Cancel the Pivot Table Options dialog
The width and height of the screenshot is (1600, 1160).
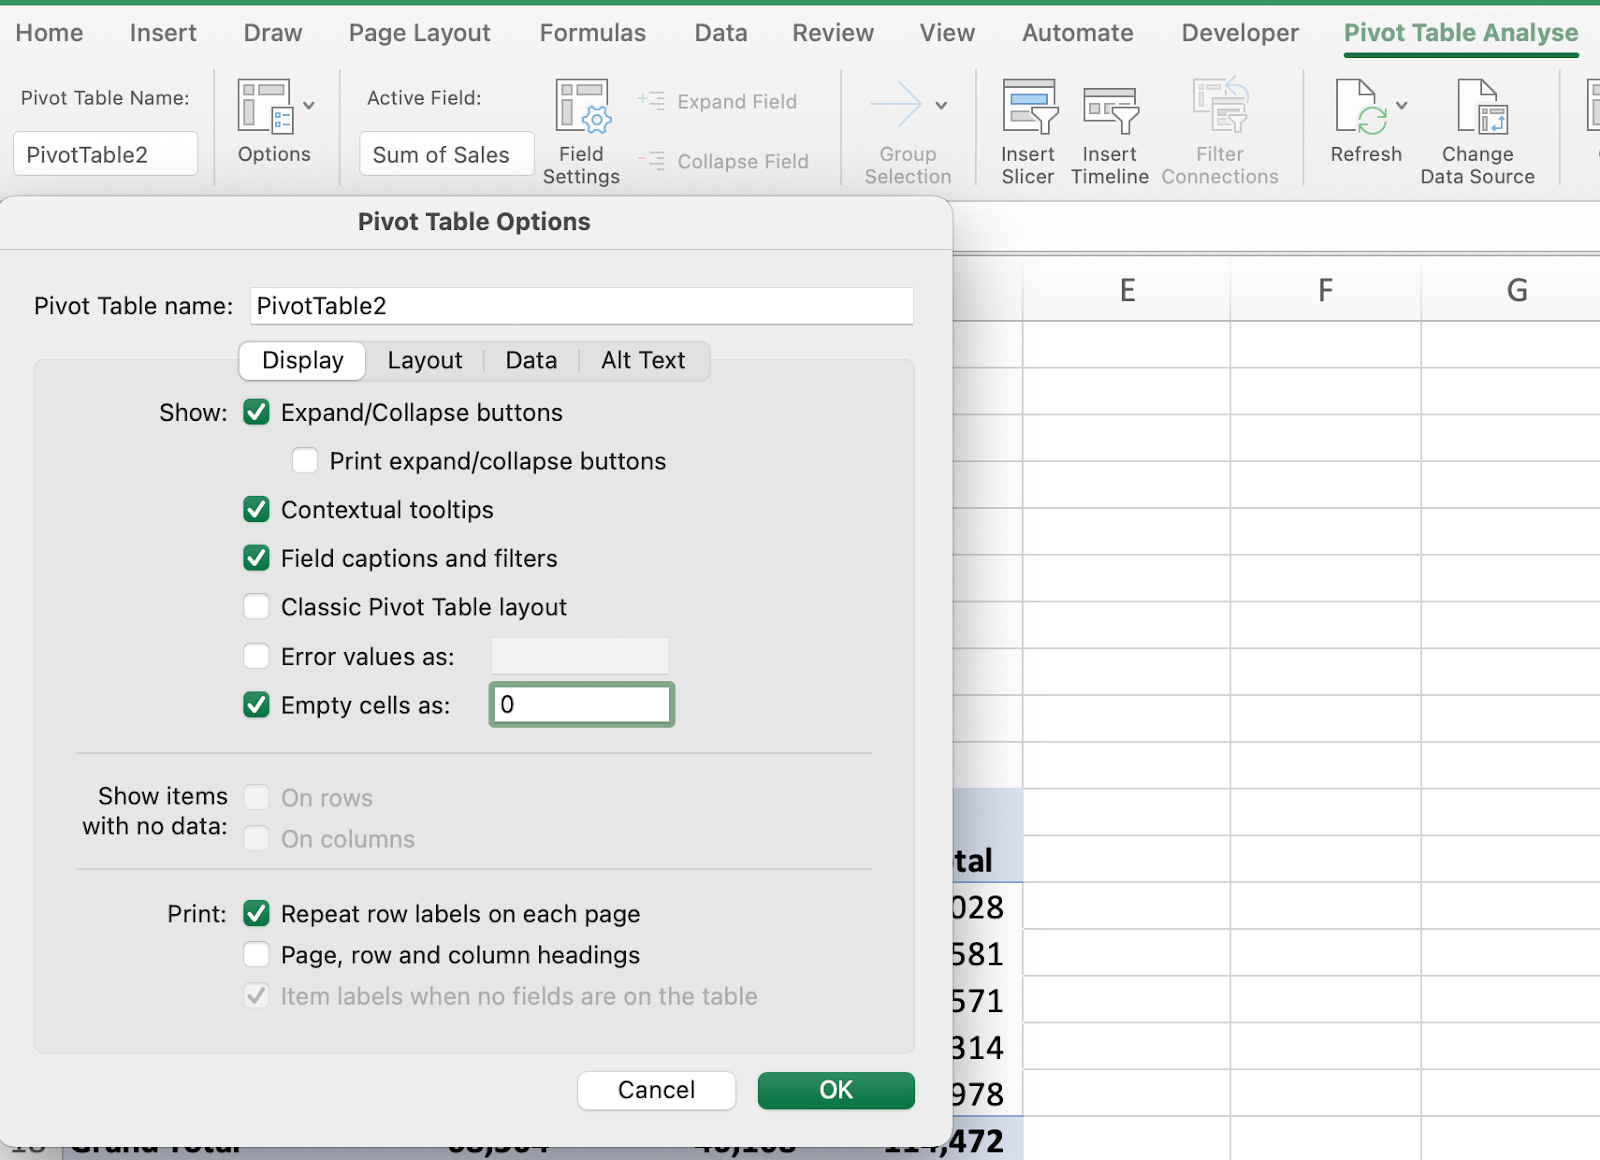click(656, 1090)
